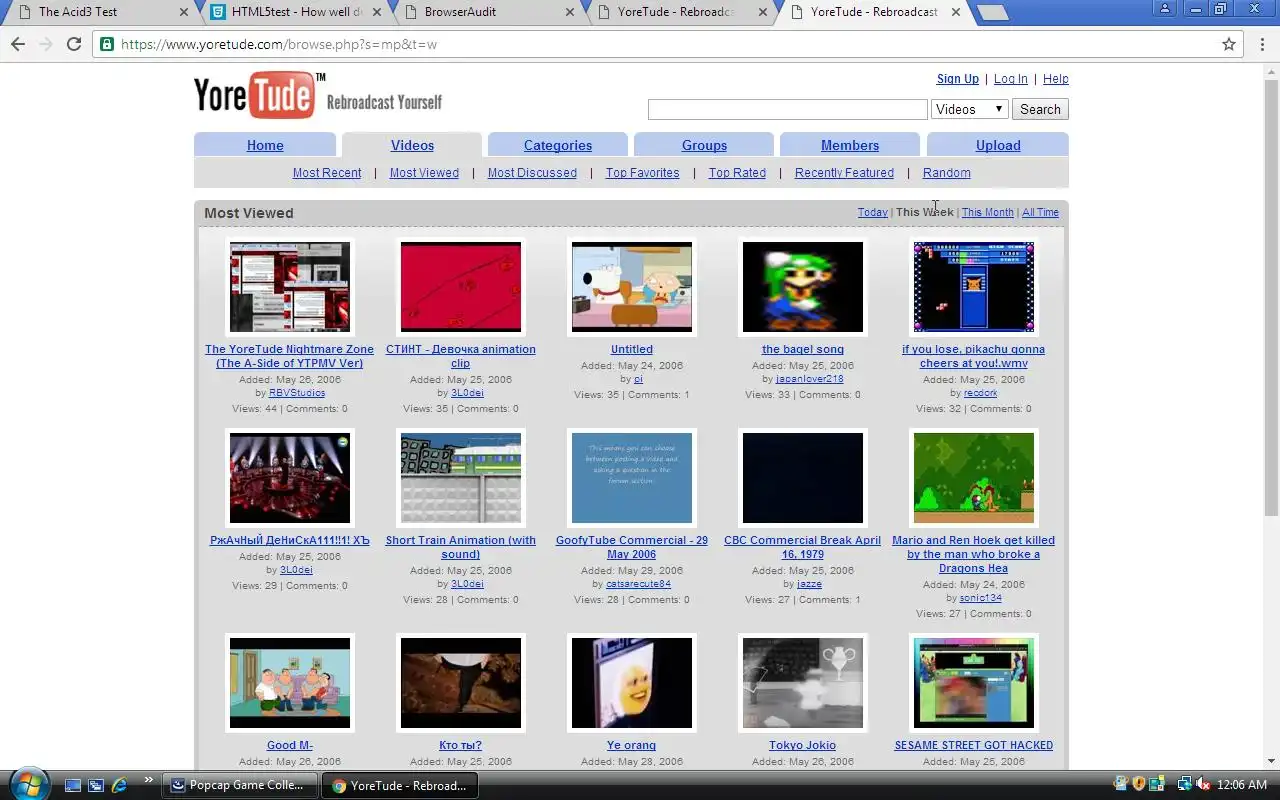This screenshot has width=1280, height=800.
Task: Open SESAME STREET GOT HACKED link
Action: [974, 745]
